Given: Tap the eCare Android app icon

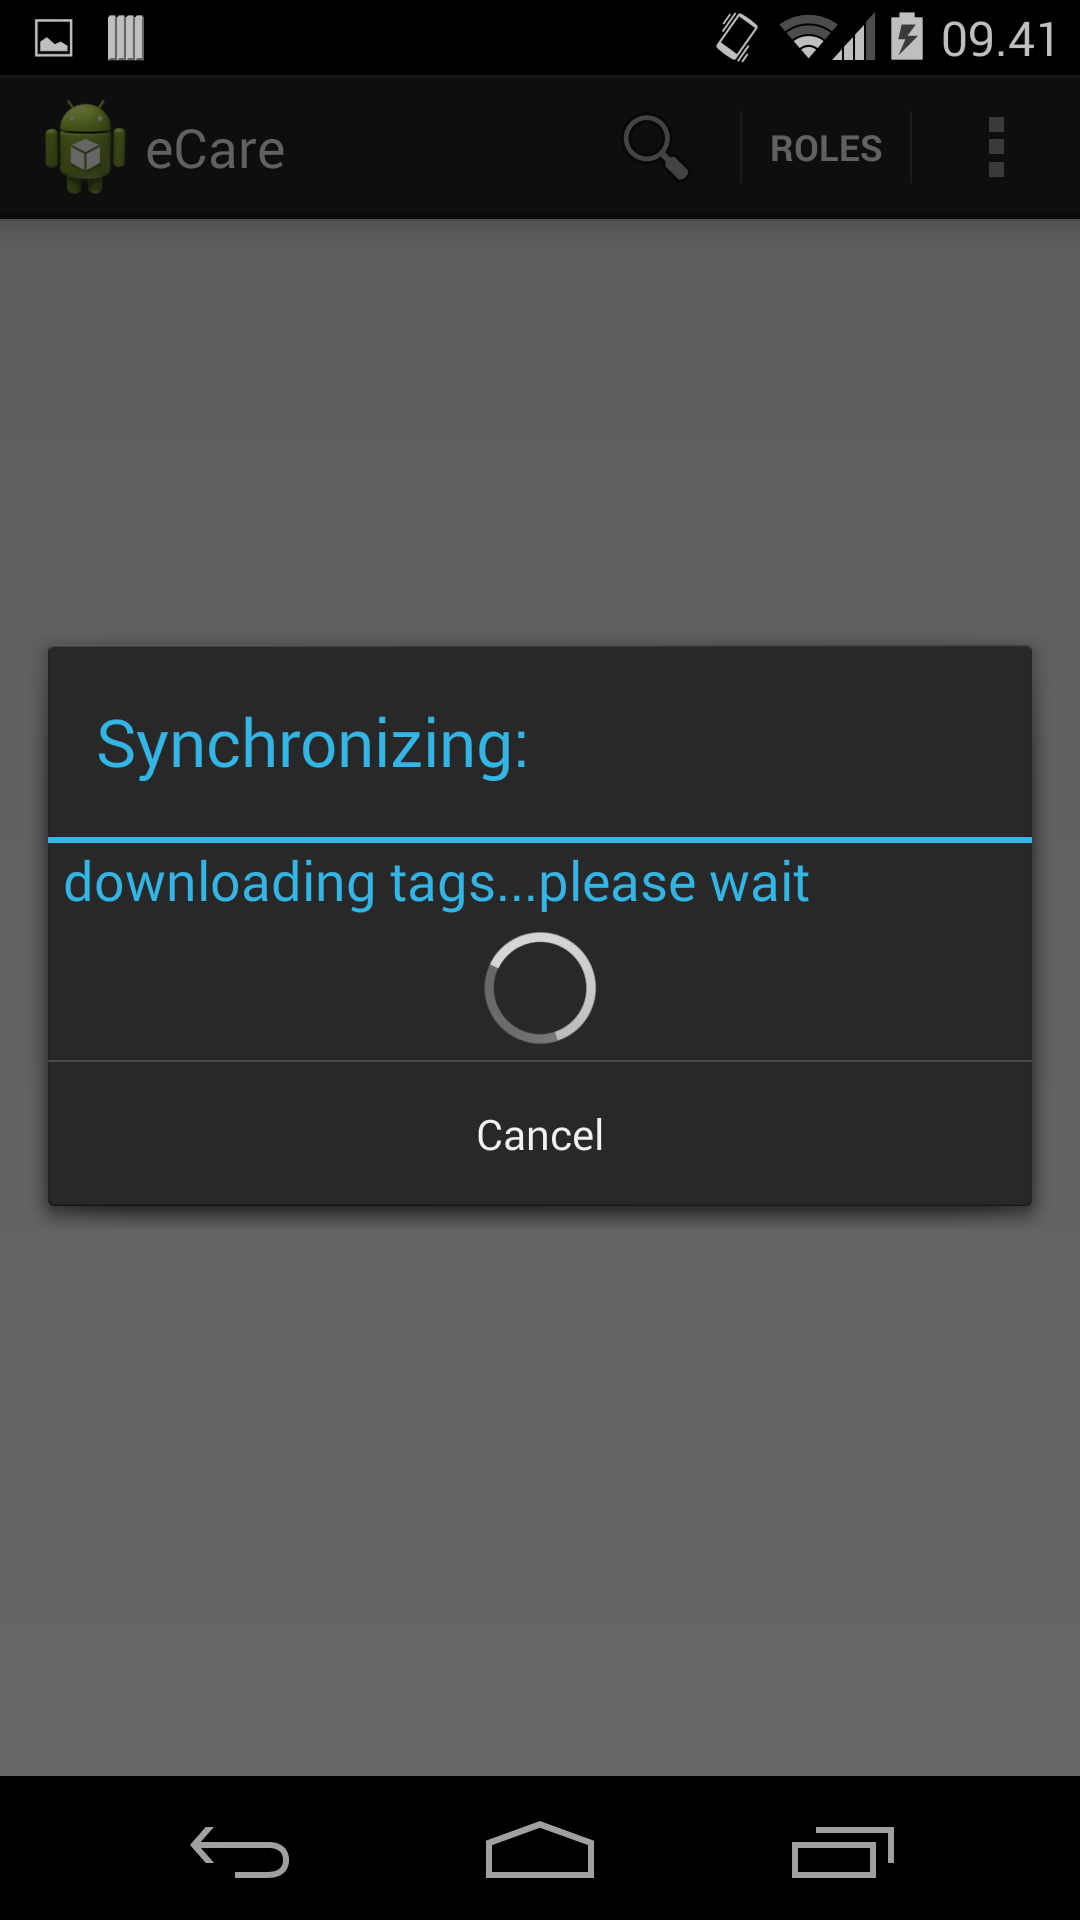Looking at the screenshot, I should tap(85, 148).
